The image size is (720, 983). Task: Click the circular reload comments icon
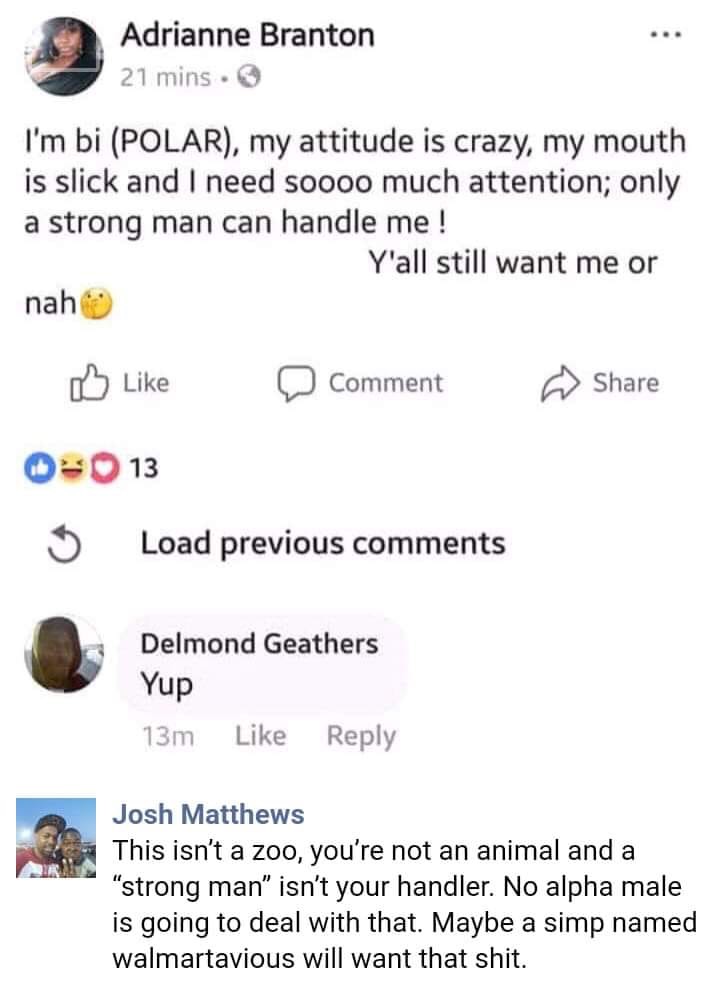pos(65,544)
